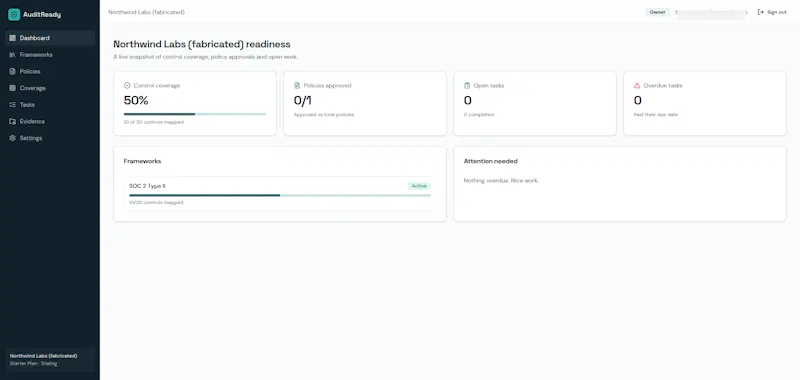Open the Dashboard menu item
800x380 pixels.
50,38
